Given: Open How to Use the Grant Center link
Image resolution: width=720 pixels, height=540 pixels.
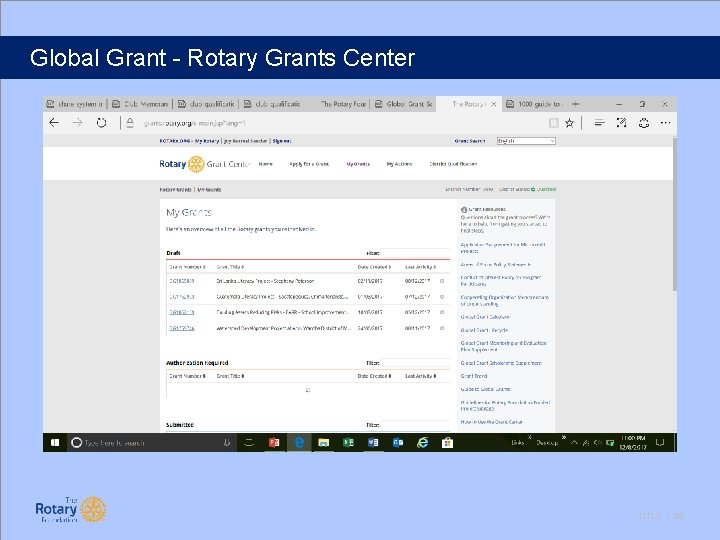Looking at the screenshot, I should tap(491, 422).
